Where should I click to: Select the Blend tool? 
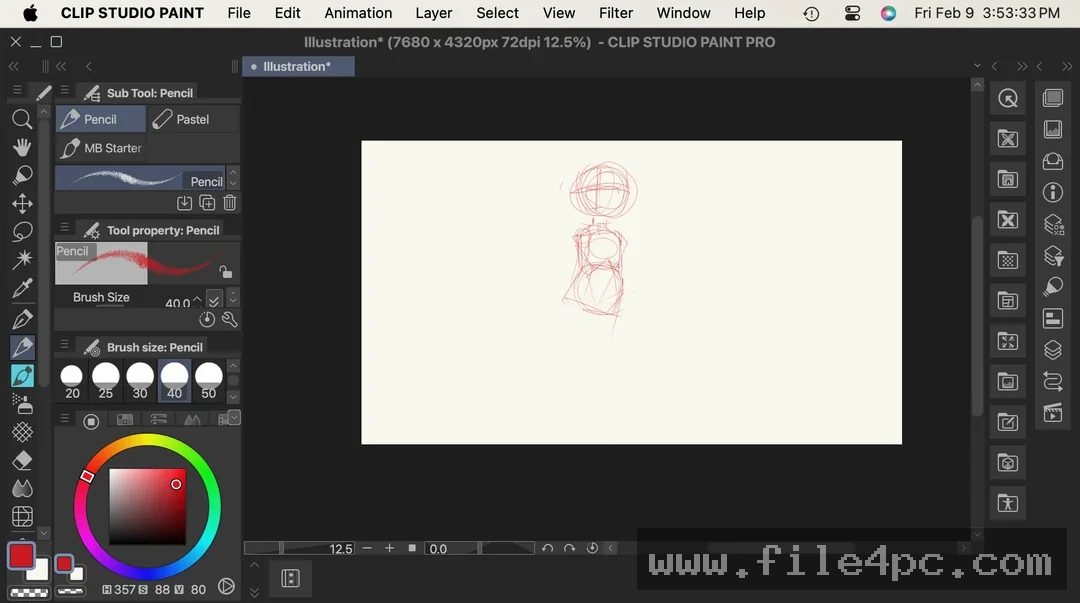pyautogui.click(x=22, y=489)
